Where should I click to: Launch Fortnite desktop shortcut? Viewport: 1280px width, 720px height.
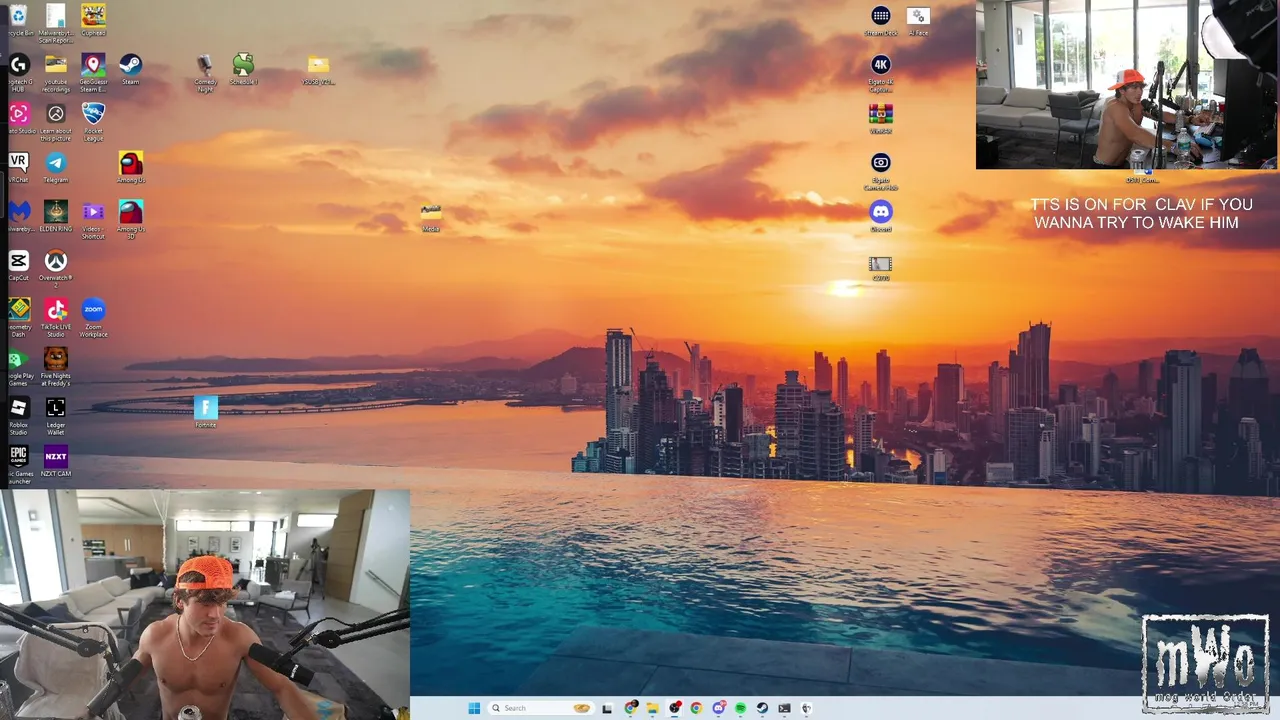[206, 412]
